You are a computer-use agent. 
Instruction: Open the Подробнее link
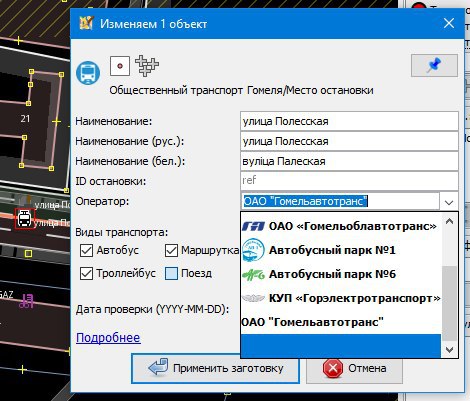tap(108, 338)
